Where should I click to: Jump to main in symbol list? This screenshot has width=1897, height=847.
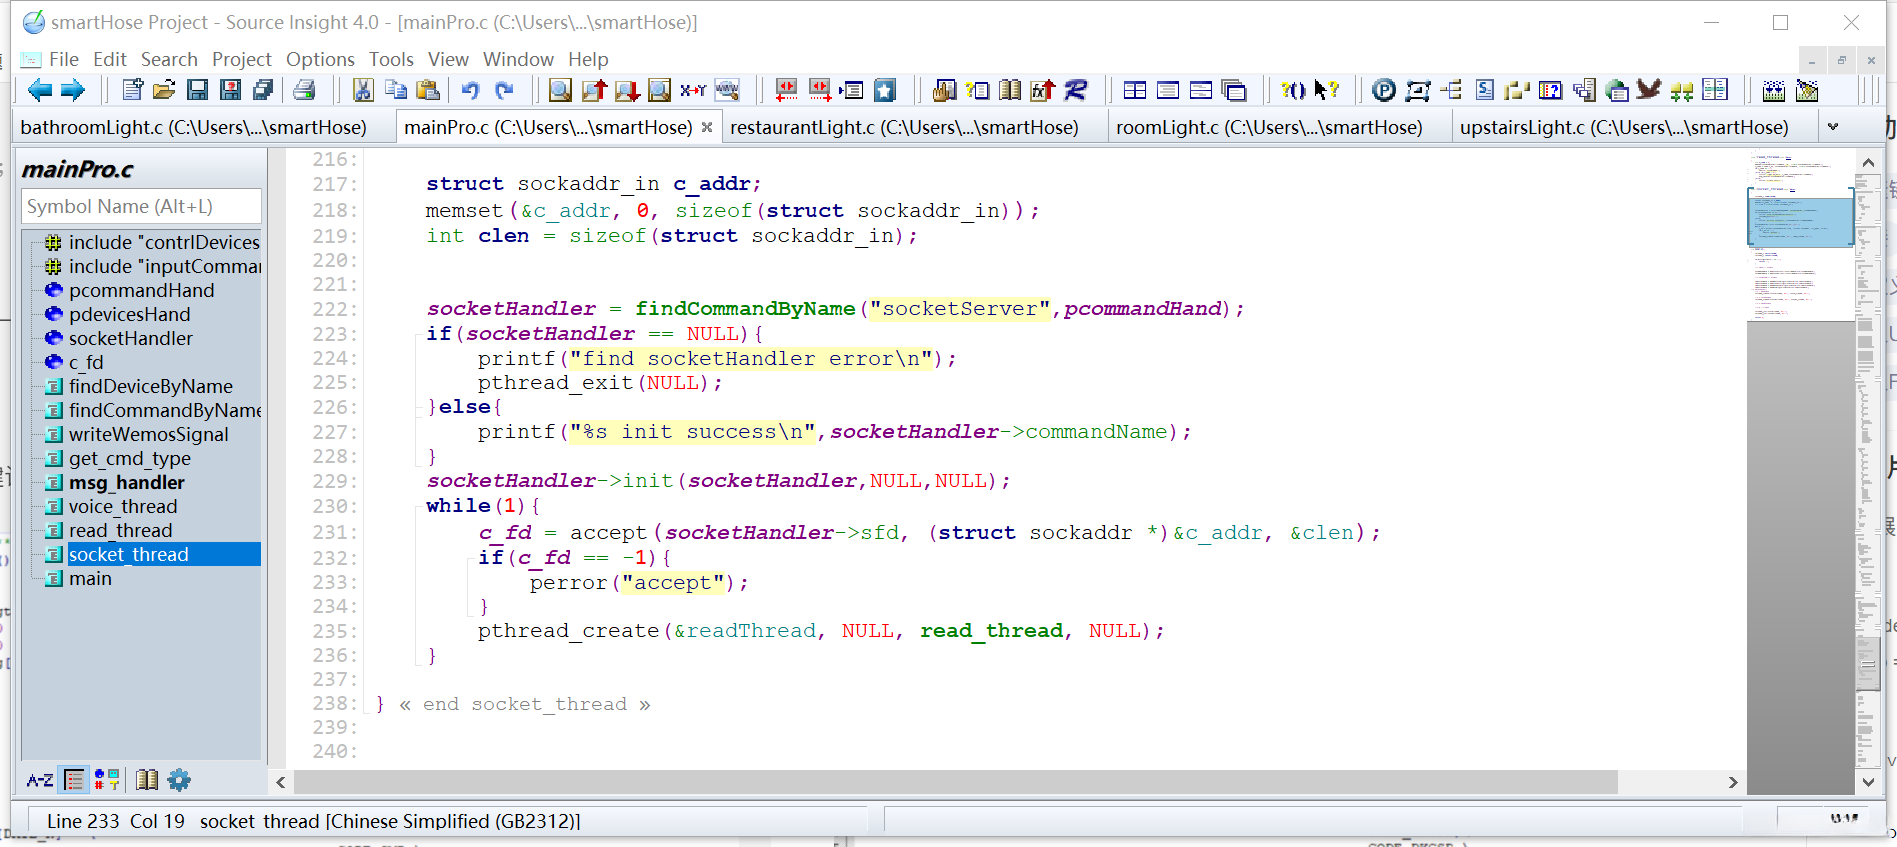coord(90,579)
